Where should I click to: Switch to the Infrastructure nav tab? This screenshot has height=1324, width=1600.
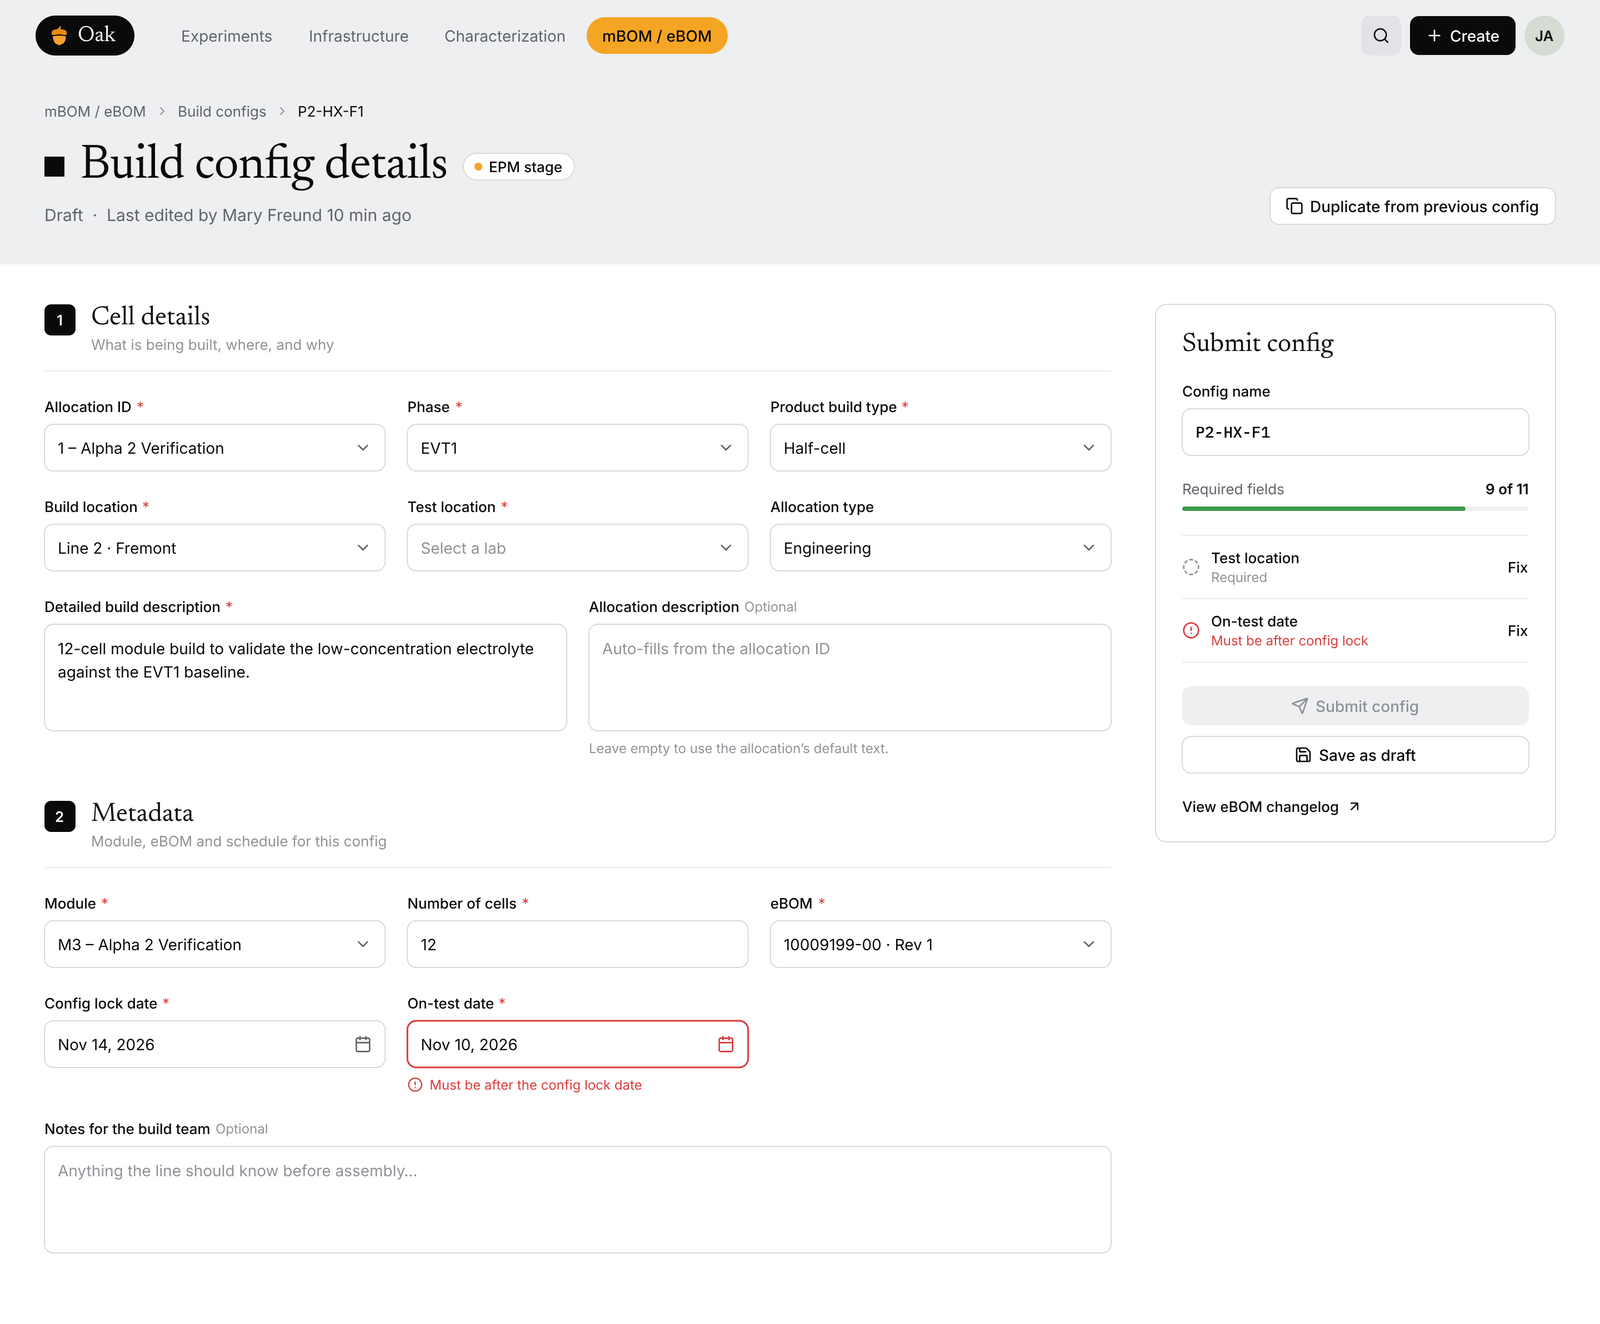tap(358, 36)
